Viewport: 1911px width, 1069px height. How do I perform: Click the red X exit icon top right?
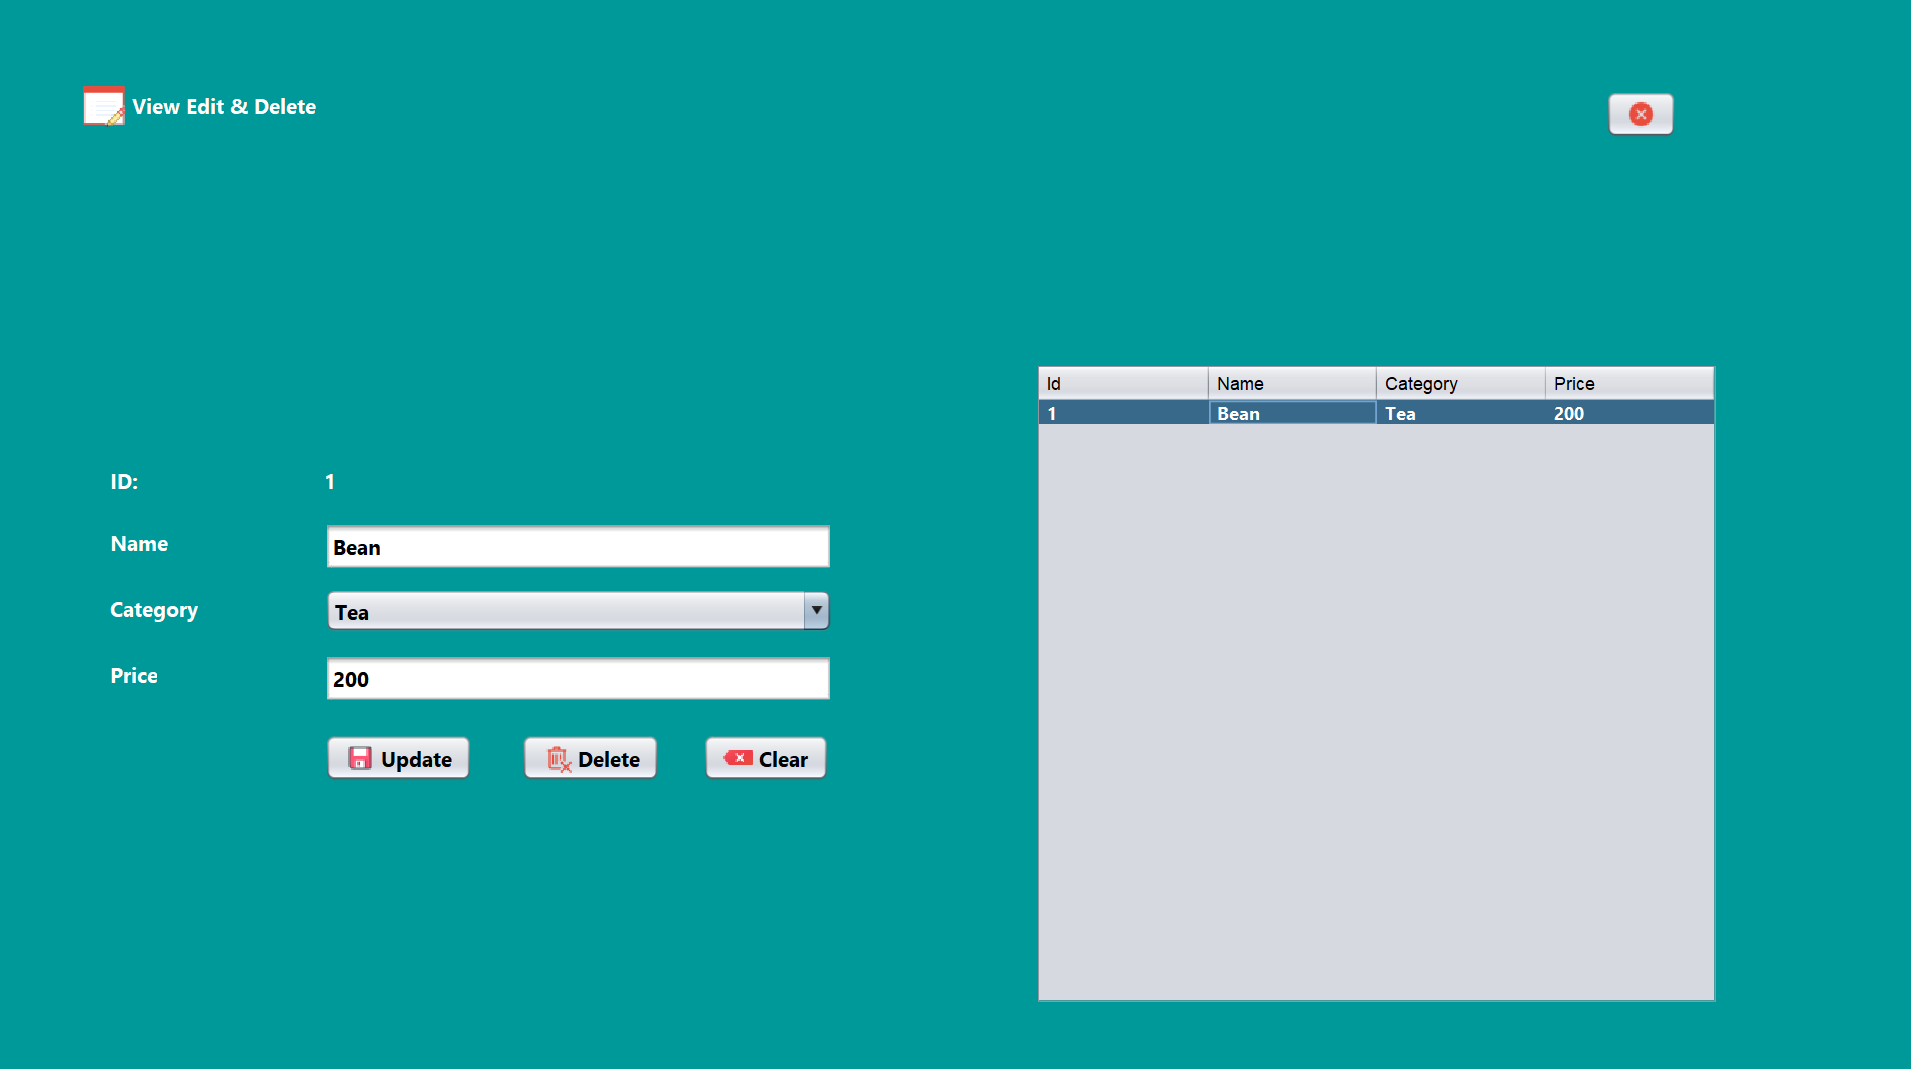[1639, 113]
